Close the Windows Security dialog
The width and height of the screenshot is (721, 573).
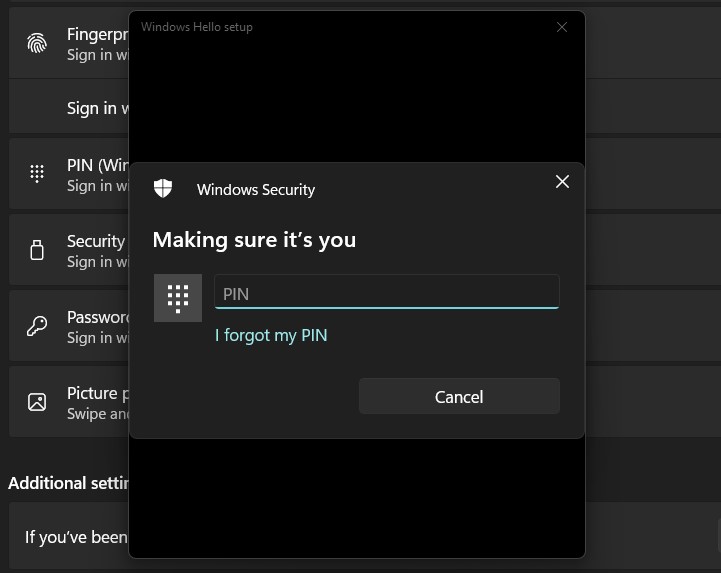[562, 181]
